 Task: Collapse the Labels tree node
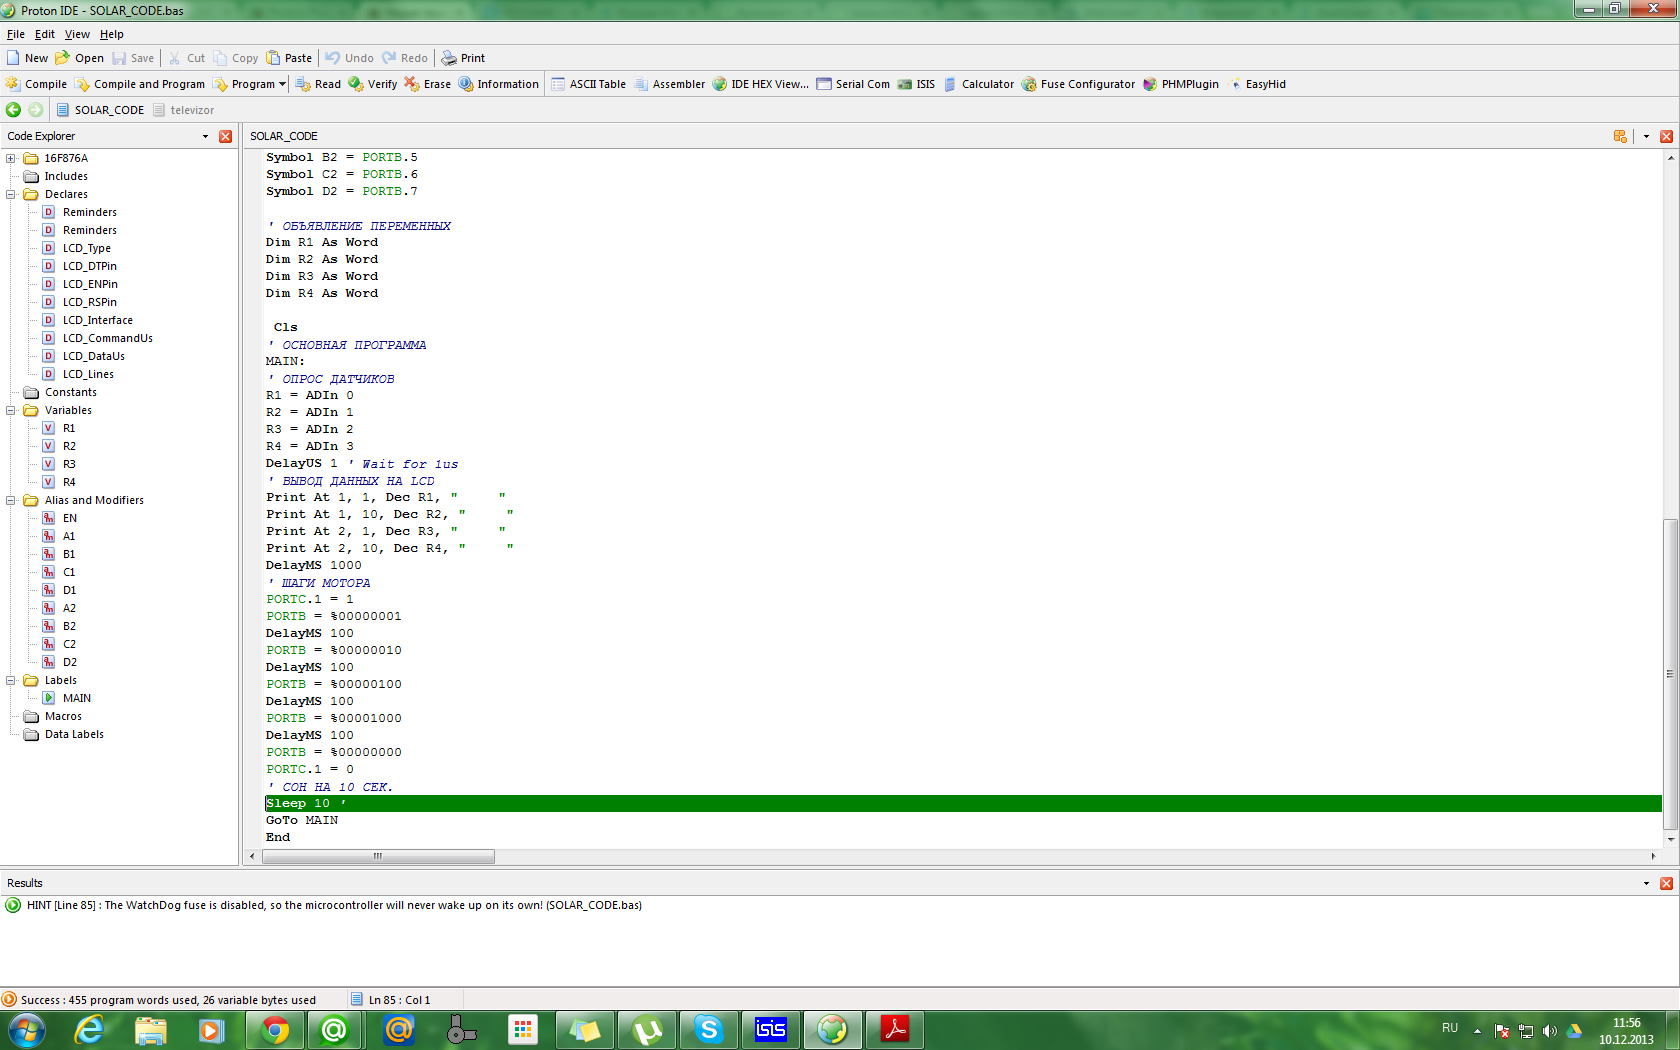click(x=10, y=680)
